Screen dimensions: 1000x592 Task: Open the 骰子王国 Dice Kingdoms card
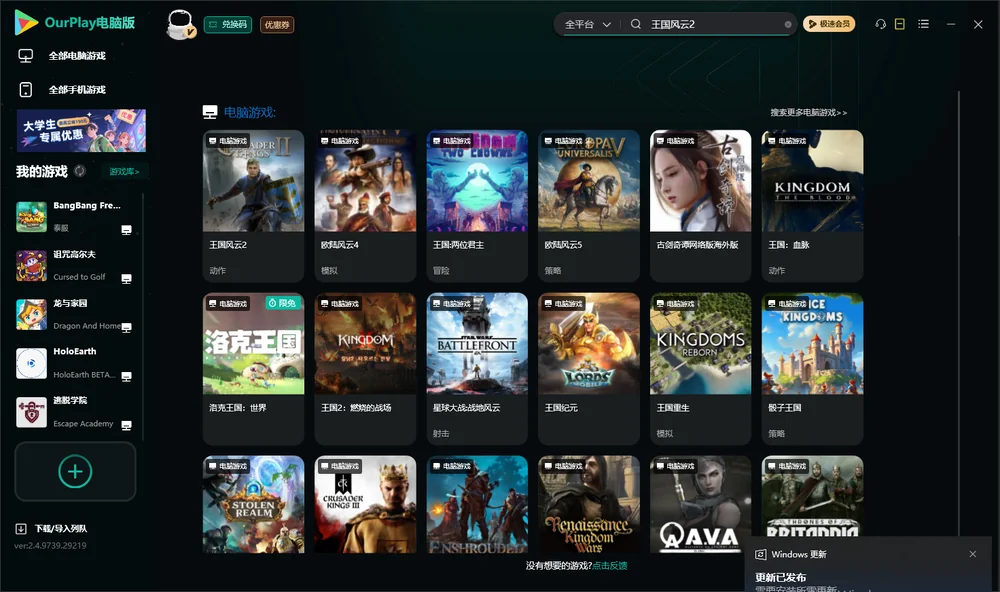coord(812,368)
